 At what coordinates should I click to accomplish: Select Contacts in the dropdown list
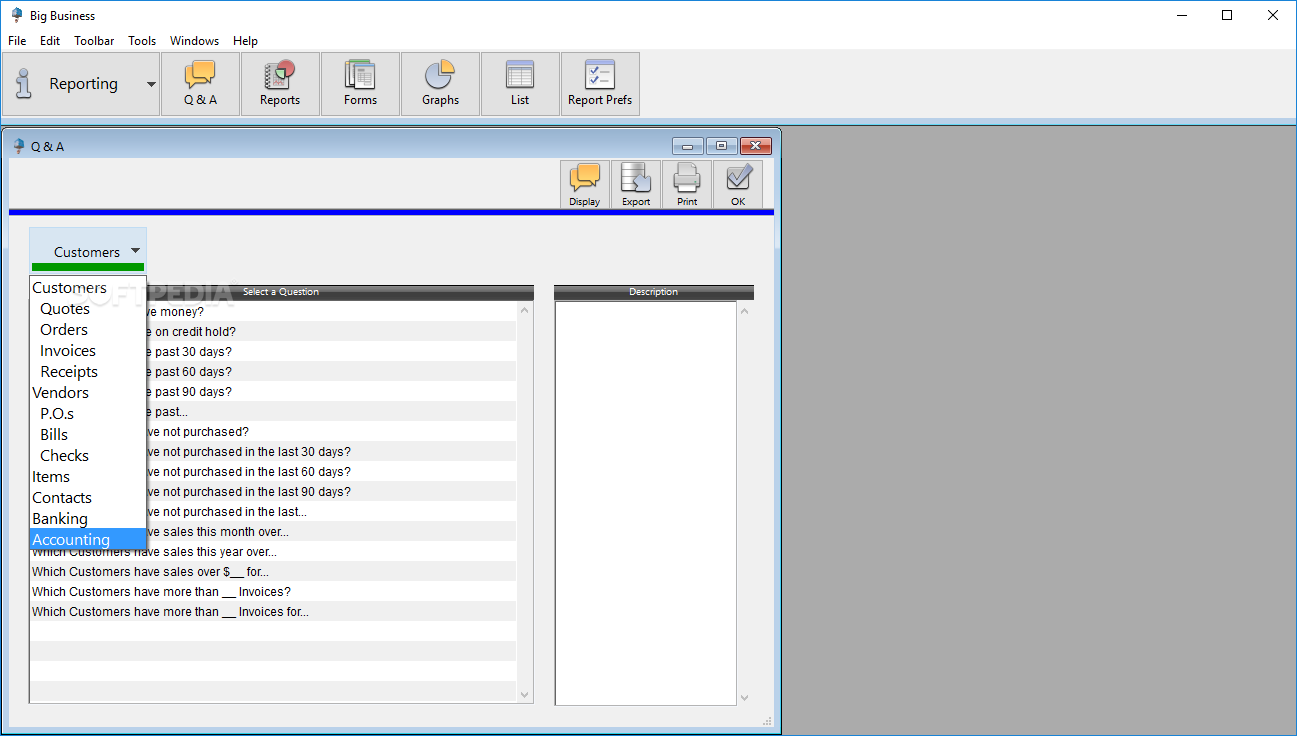pos(88,498)
